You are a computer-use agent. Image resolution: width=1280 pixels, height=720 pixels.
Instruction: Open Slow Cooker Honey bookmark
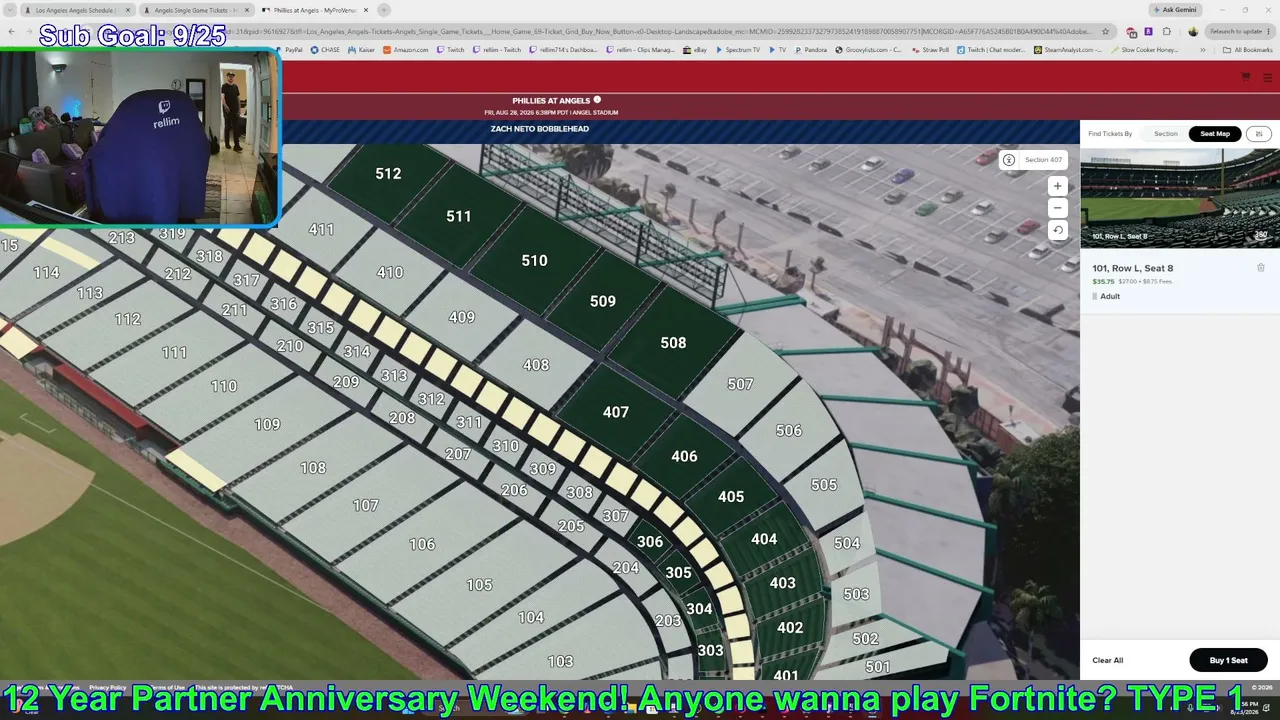click(1144, 49)
